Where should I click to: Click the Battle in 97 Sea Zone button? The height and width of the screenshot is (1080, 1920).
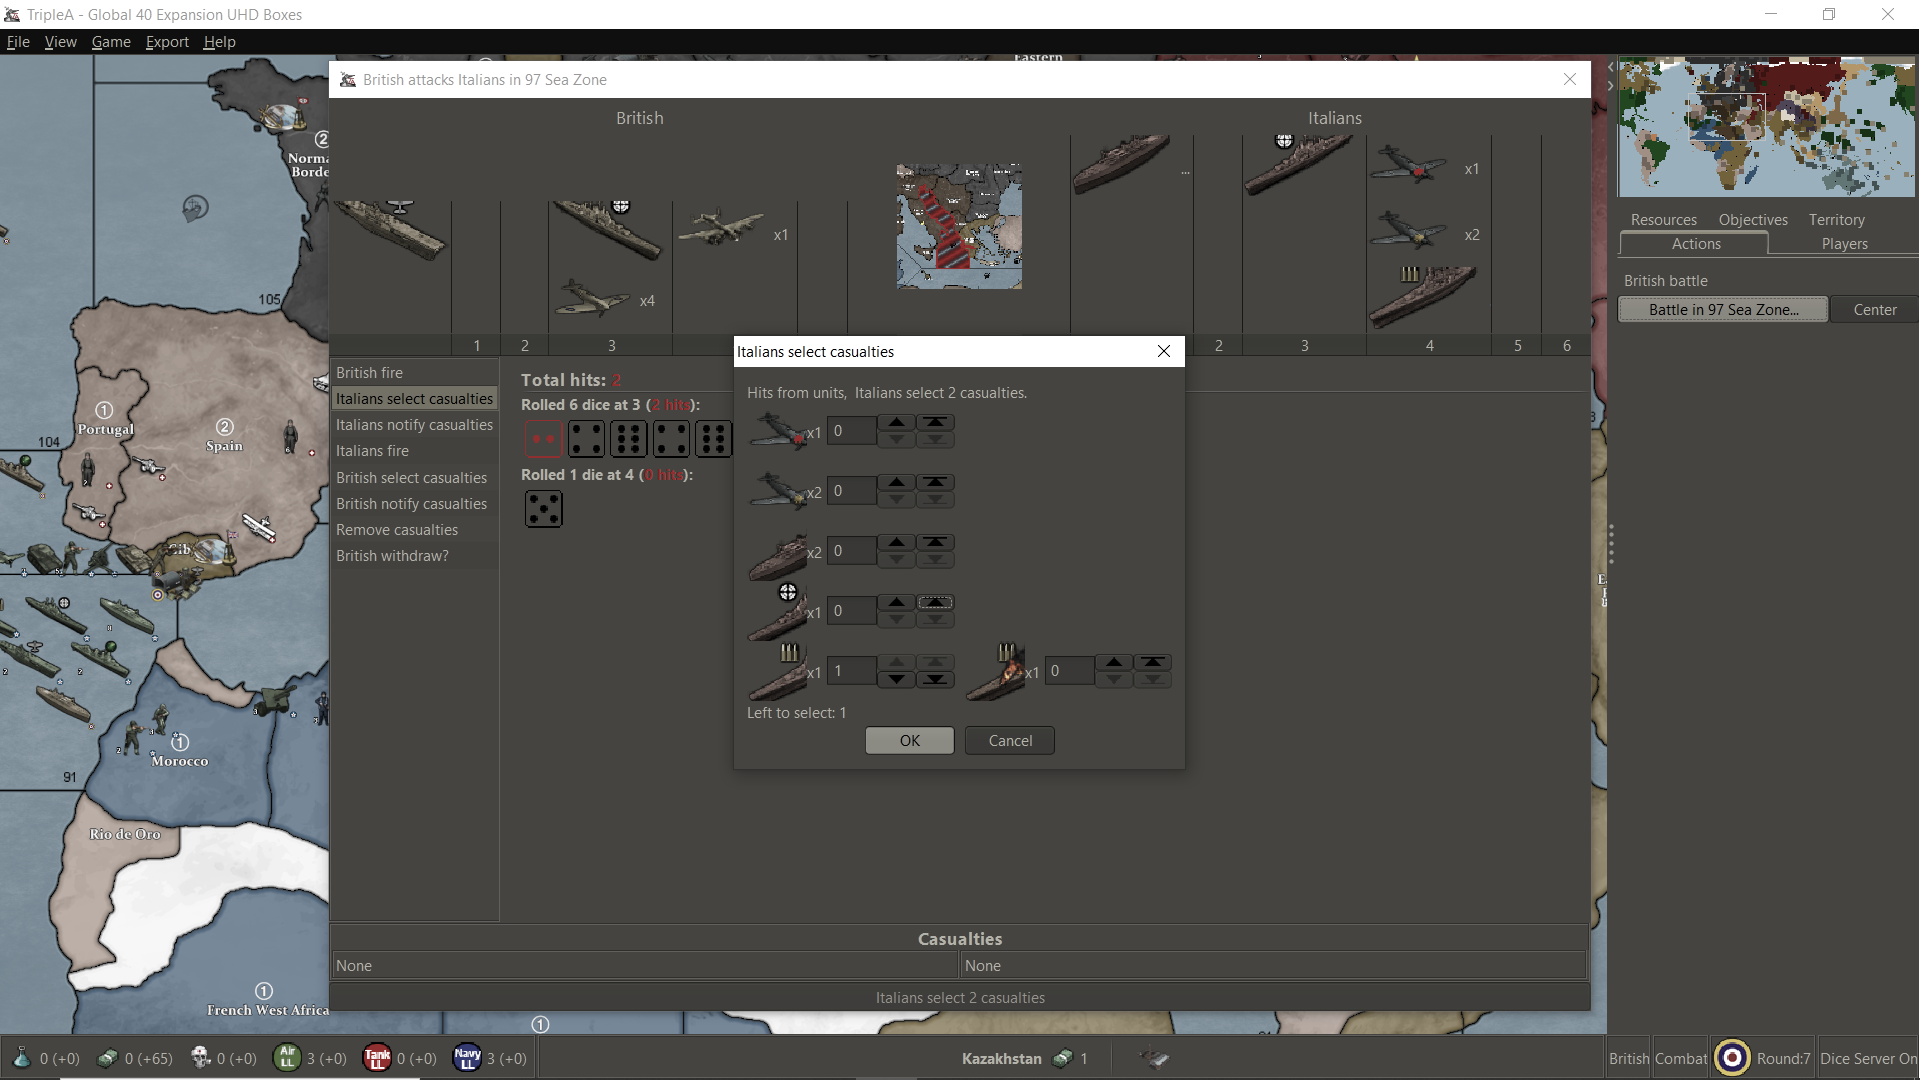[x=1723, y=310]
